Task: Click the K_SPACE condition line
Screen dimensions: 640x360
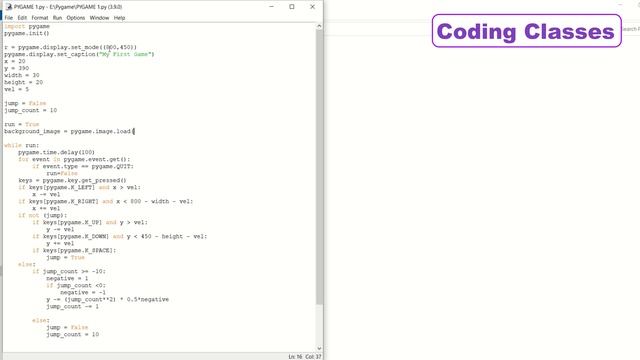Action: click(74, 250)
